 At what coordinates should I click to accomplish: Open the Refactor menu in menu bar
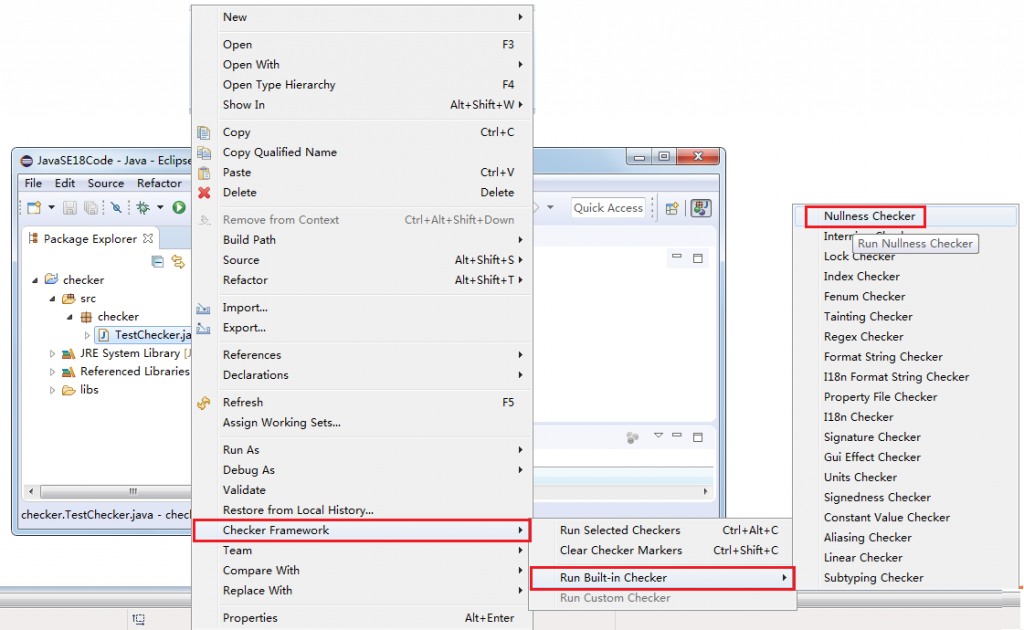(x=159, y=183)
